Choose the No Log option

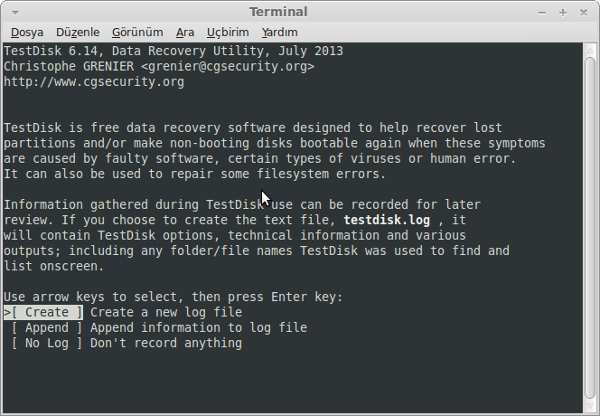coord(47,343)
